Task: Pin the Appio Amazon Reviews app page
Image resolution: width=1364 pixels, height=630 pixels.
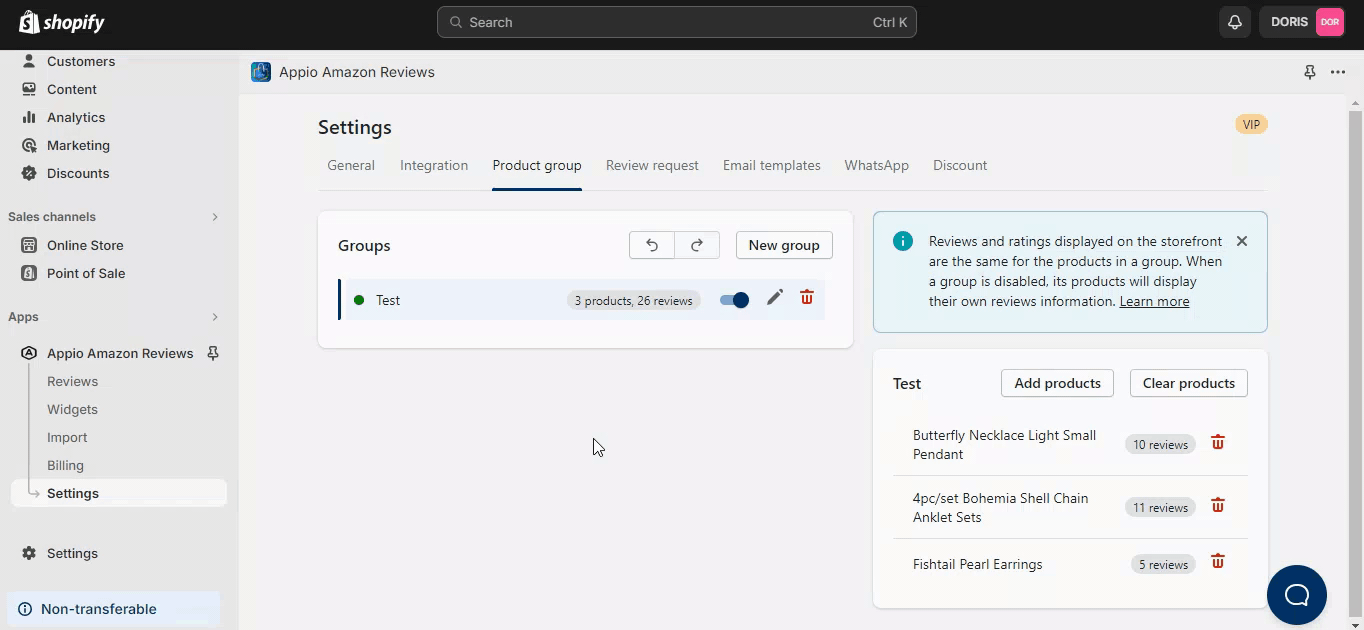Action: 1310,72
